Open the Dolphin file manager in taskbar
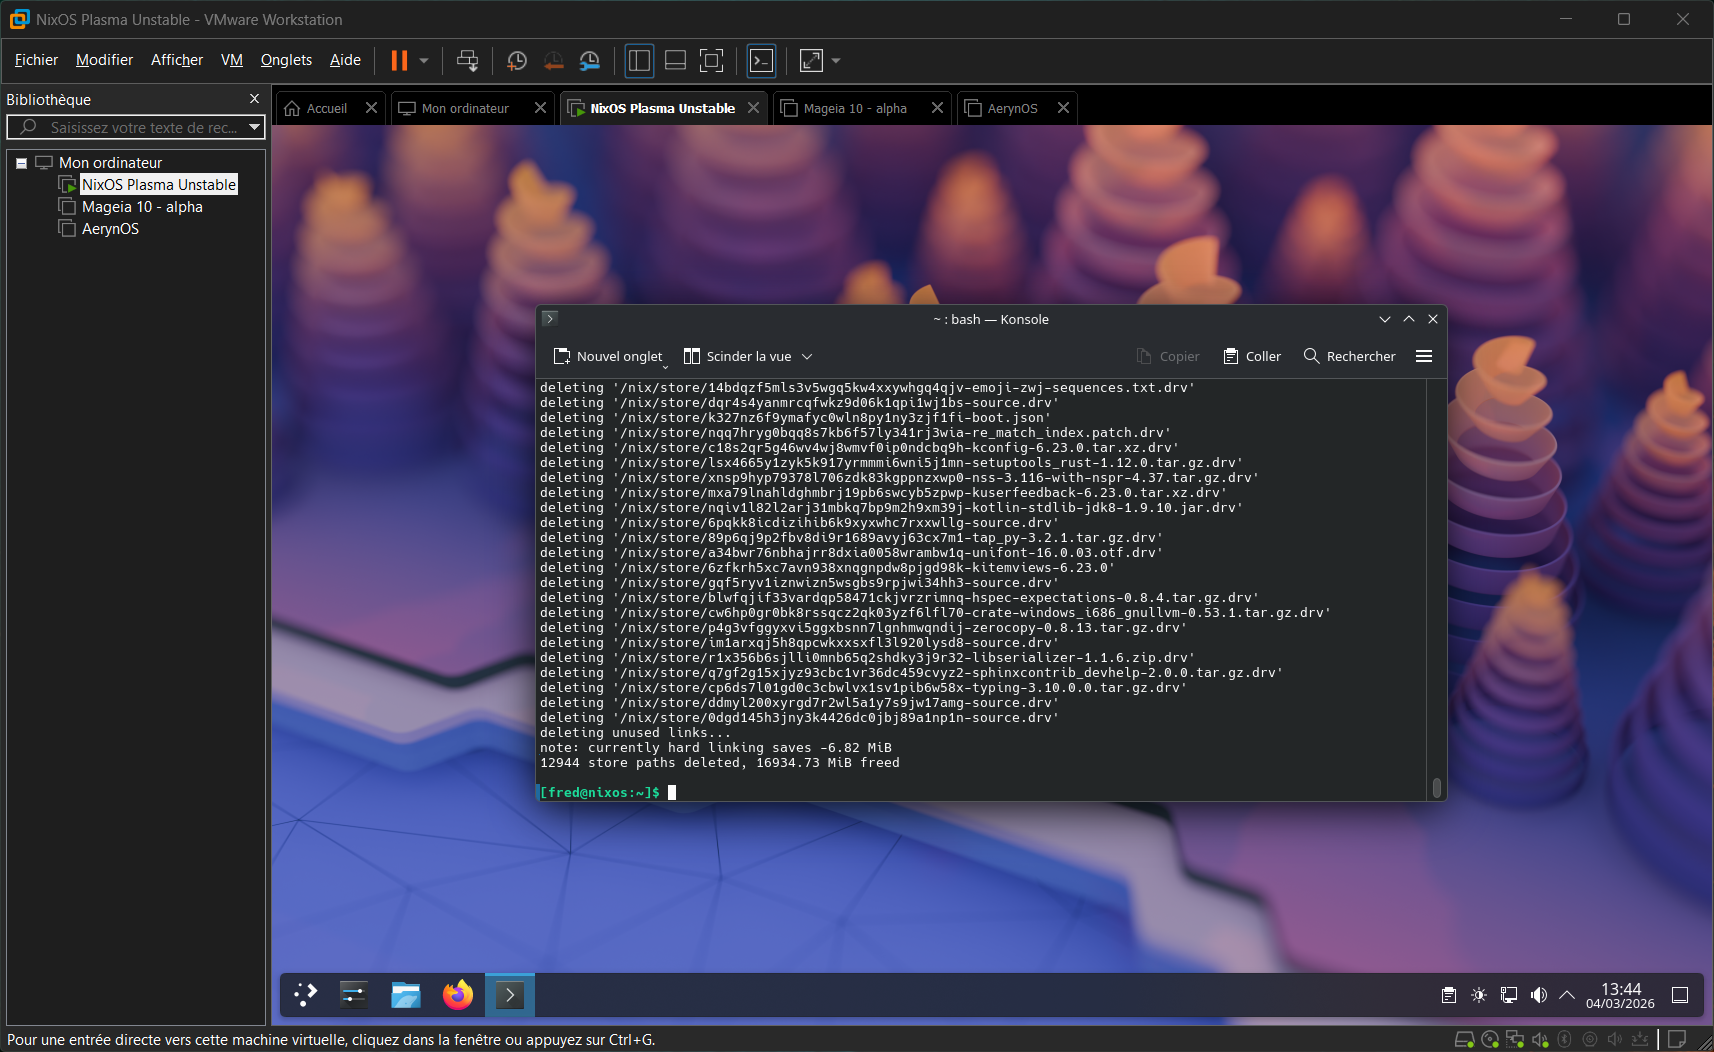The height and width of the screenshot is (1052, 1714). click(405, 995)
